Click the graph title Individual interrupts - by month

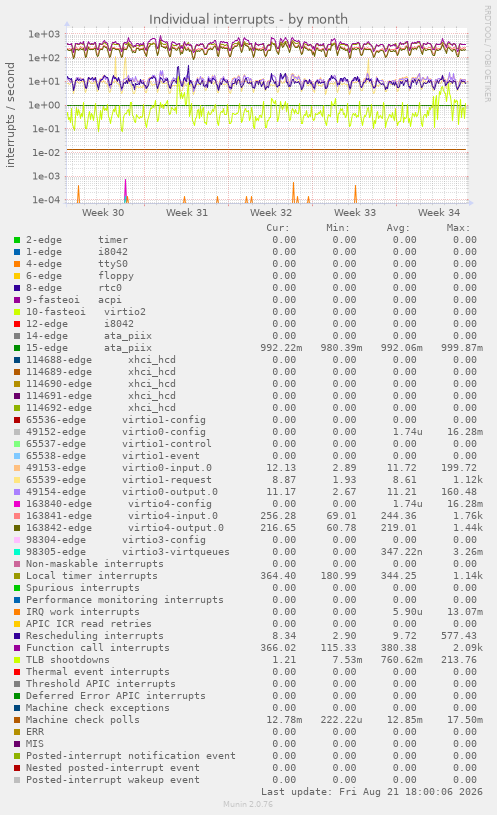click(x=248, y=19)
